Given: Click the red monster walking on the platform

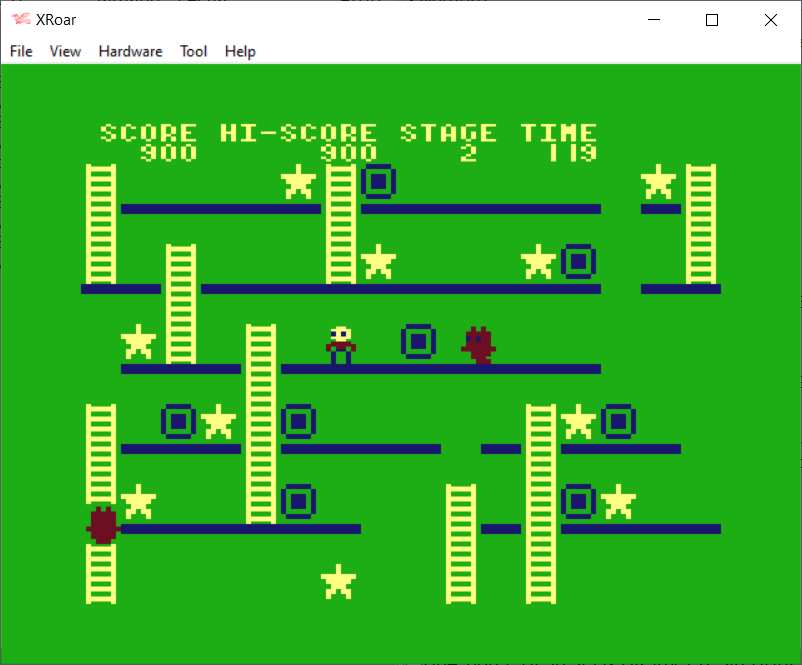Looking at the screenshot, I should click(478, 345).
